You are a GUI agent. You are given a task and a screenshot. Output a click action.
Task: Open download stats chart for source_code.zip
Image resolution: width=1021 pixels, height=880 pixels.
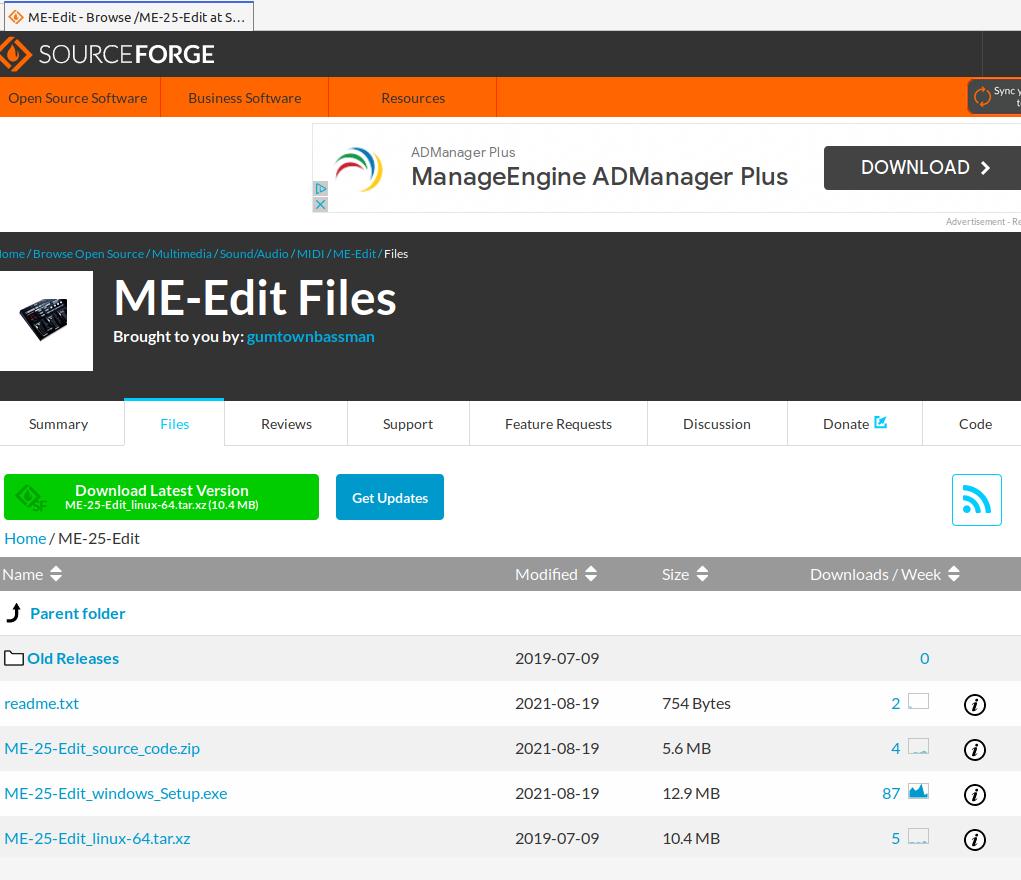(x=918, y=746)
